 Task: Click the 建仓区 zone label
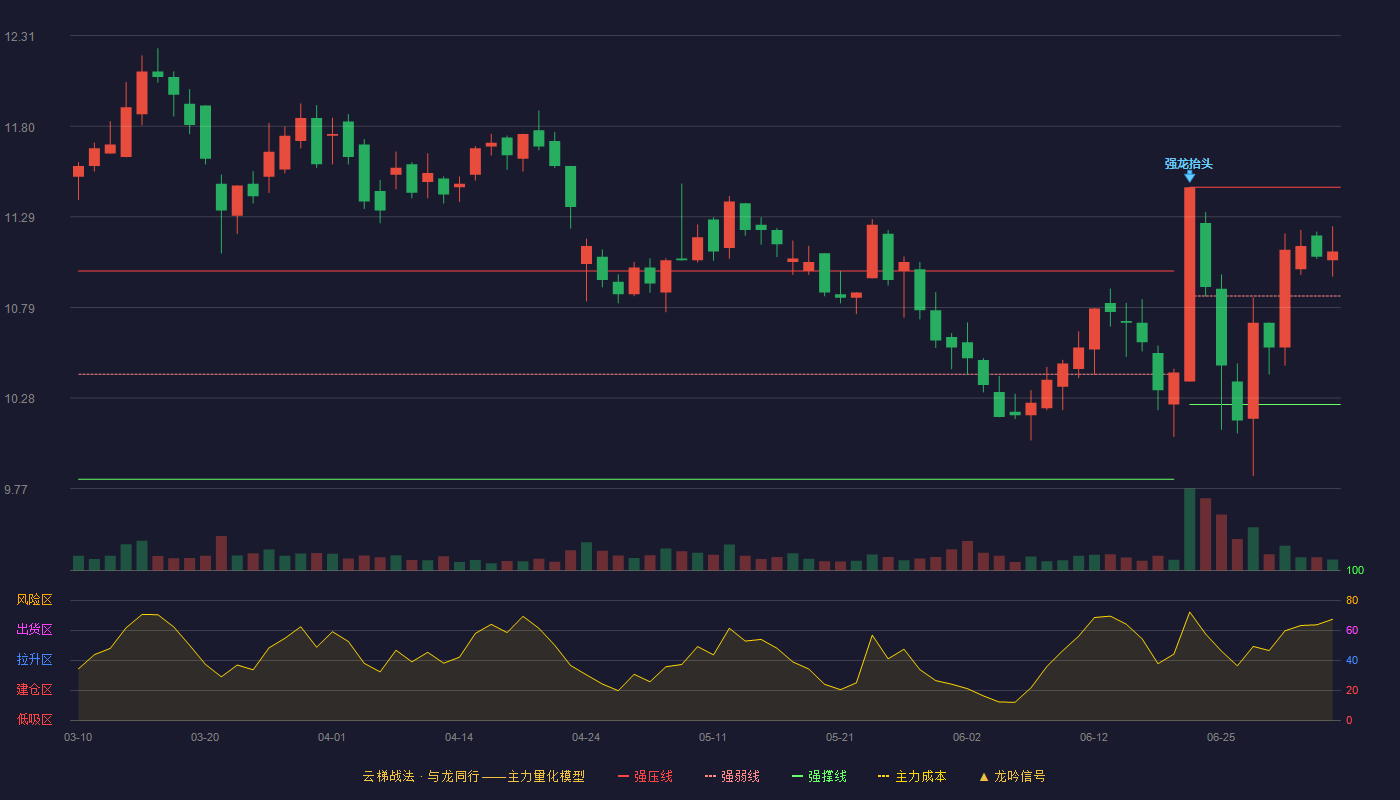point(34,690)
